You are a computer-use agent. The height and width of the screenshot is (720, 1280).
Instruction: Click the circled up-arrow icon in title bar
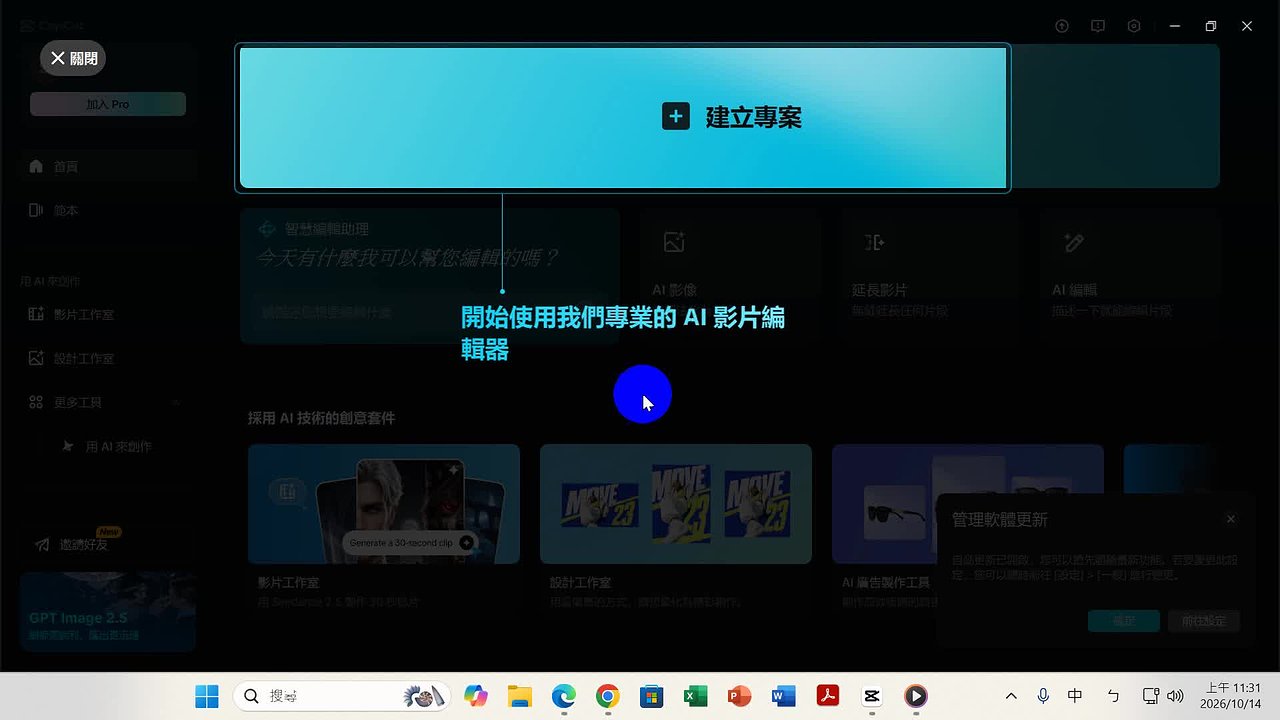click(1062, 26)
